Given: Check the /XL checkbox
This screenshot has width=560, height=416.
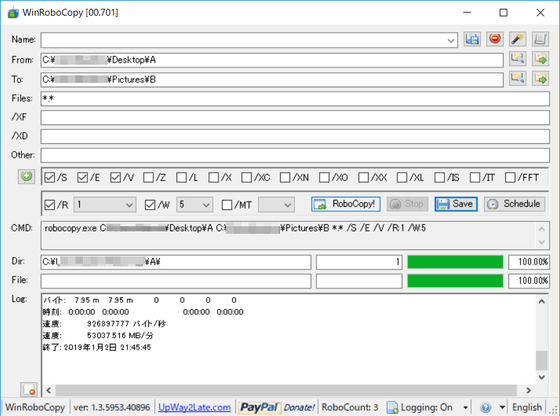Looking at the screenshot, I should pos(402,177).
